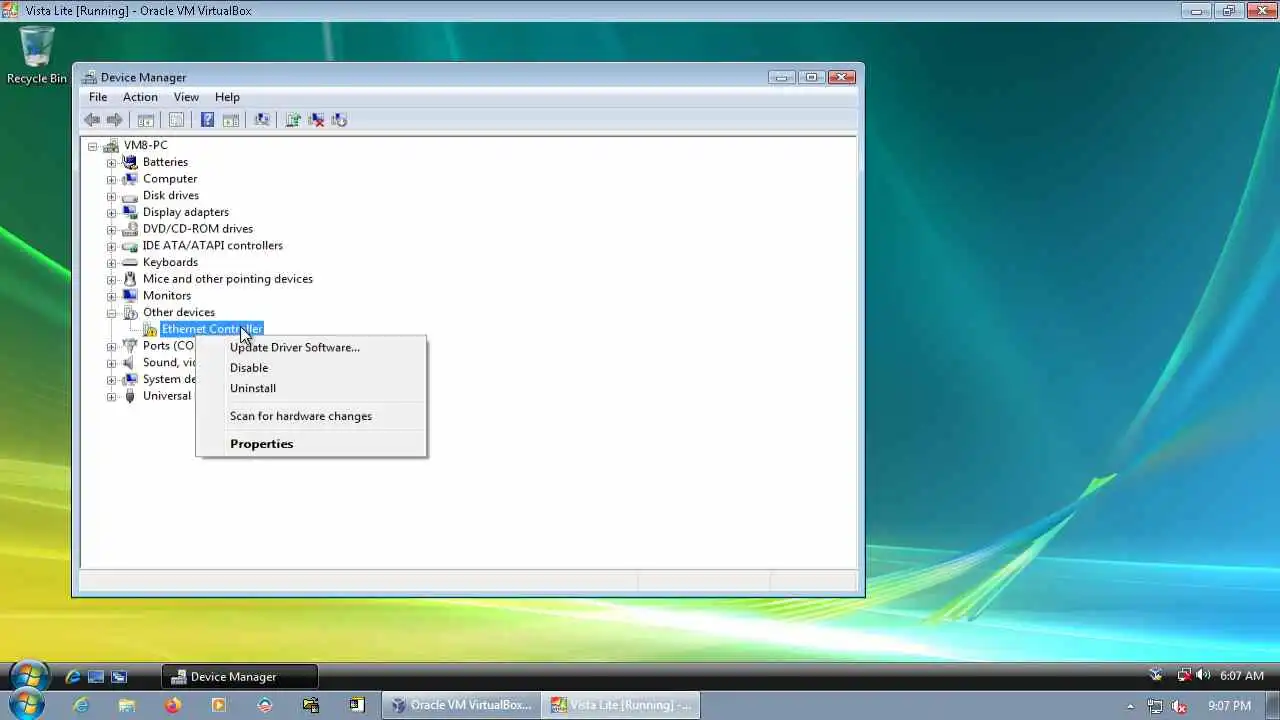Click the network icon in Vista system tray
The image size is (1280, 720).
pyautogui.click(x=1184, y=676)
